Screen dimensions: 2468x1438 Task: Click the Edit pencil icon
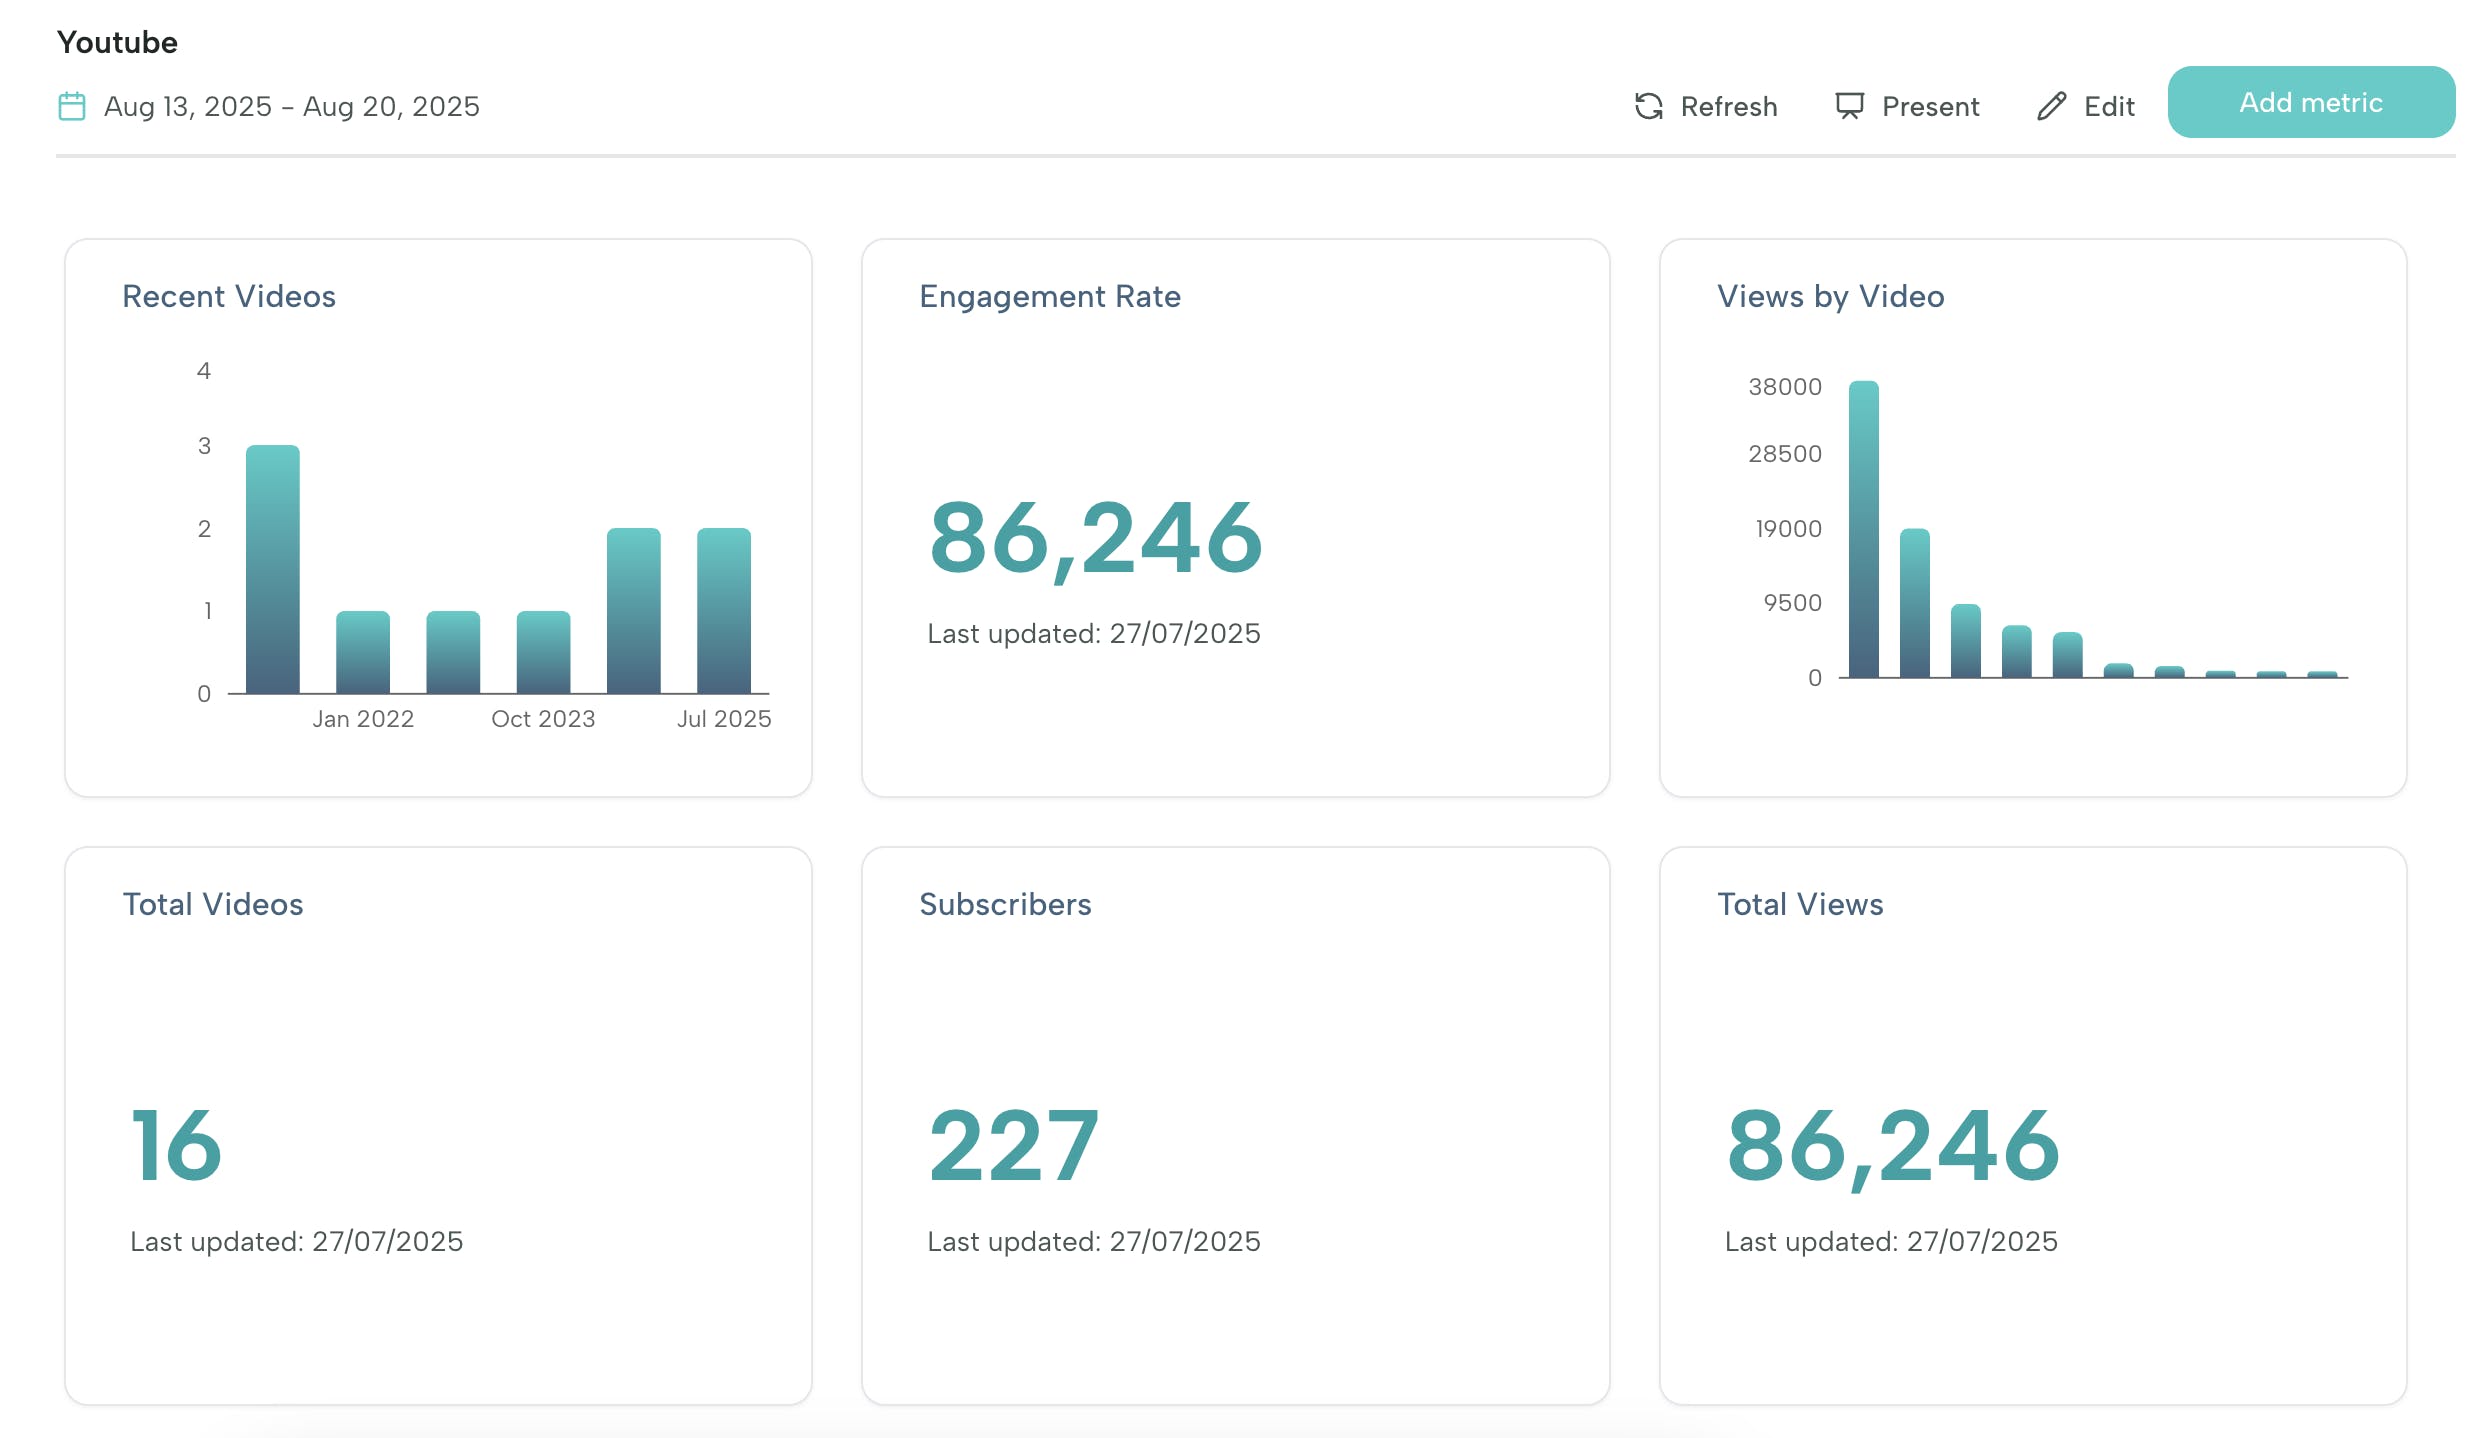(2051, 106)
